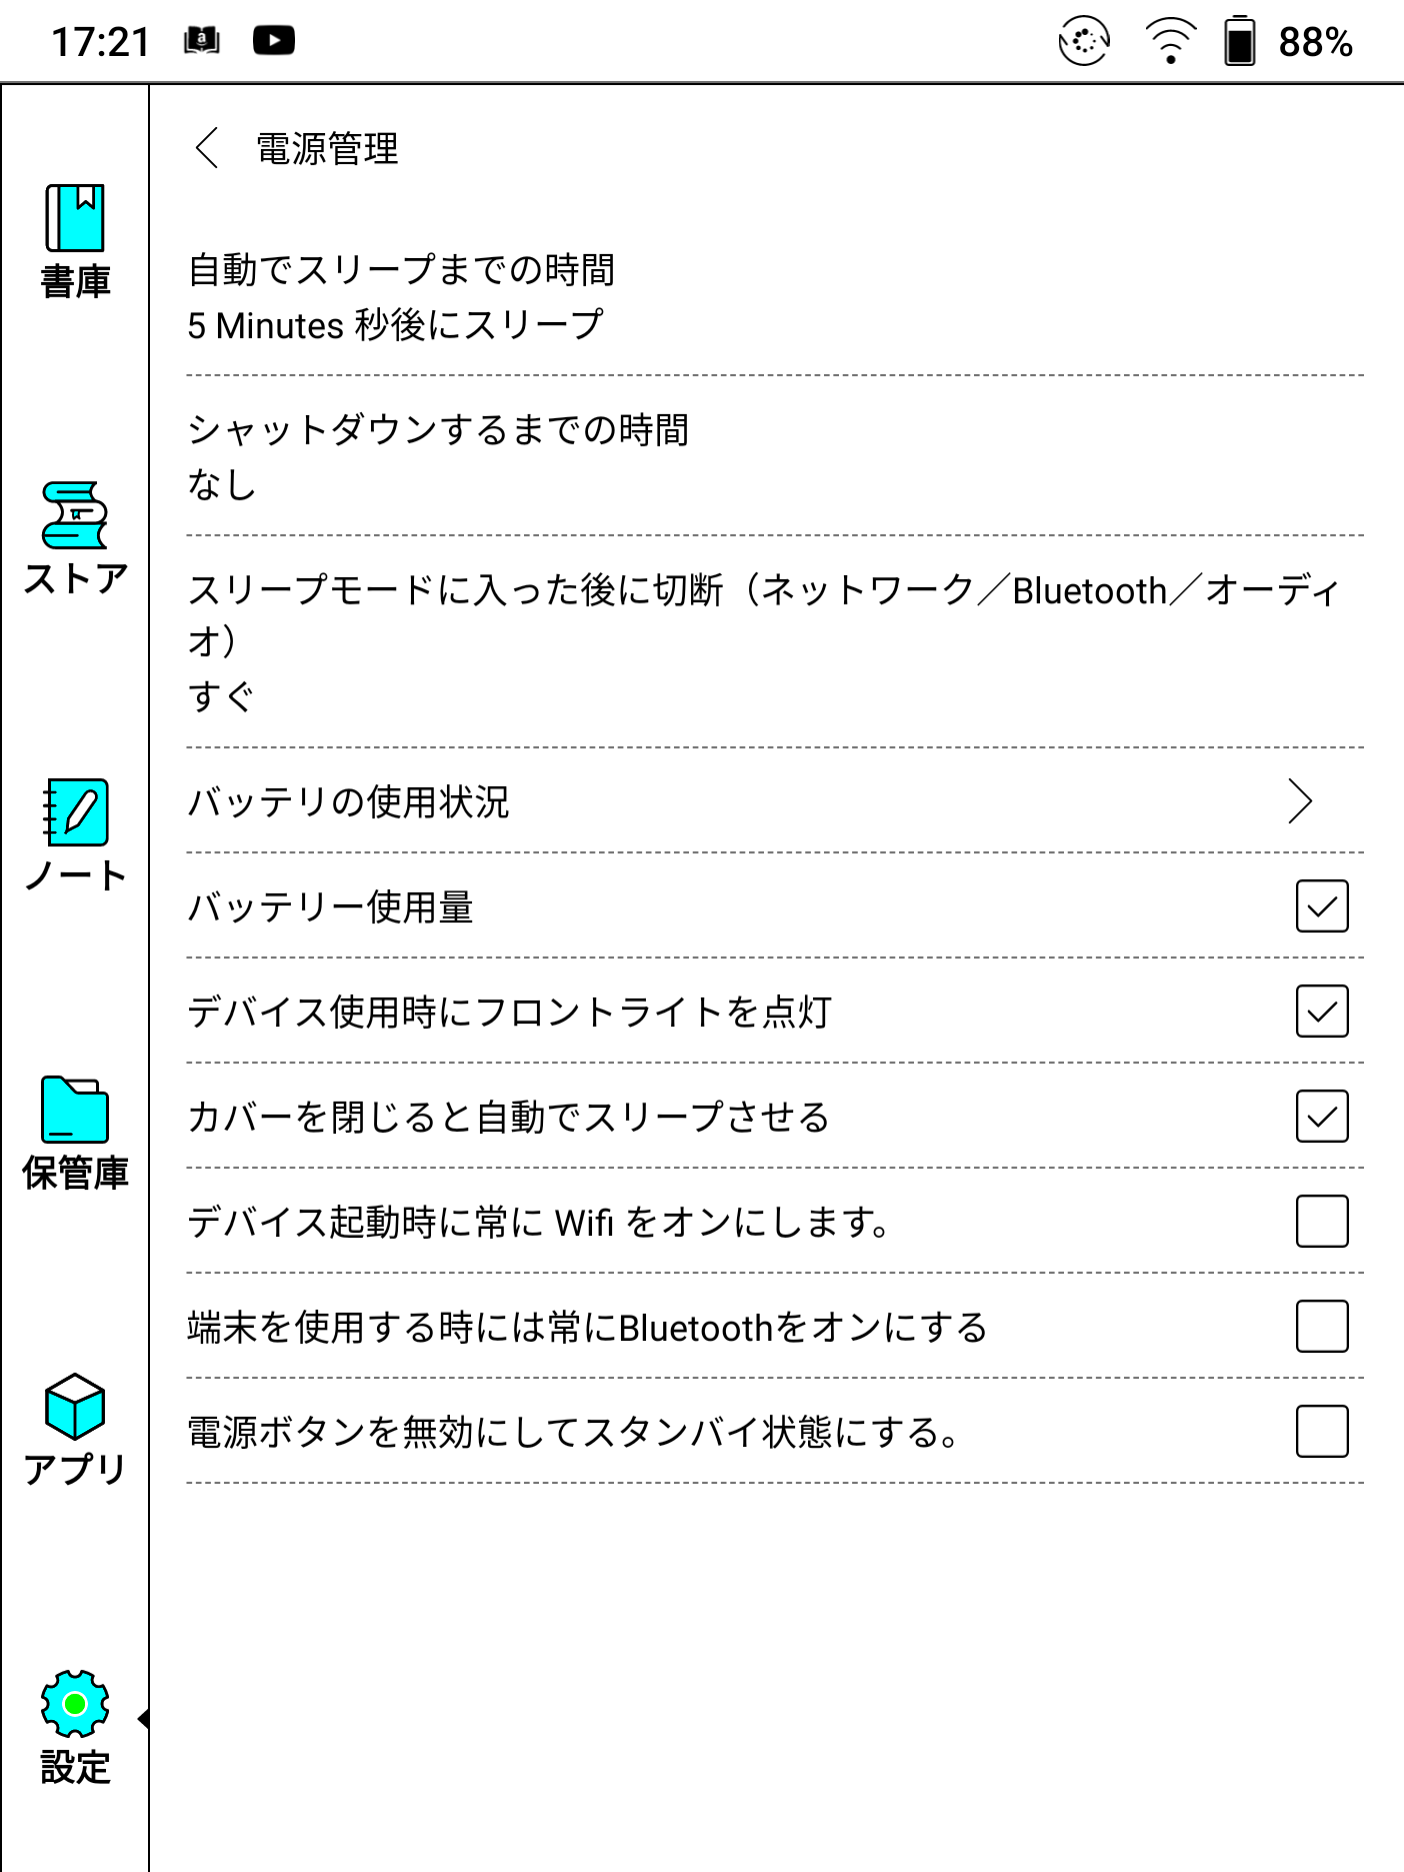Open the スリープモードに入った後に切断 option

pos(775,642)
